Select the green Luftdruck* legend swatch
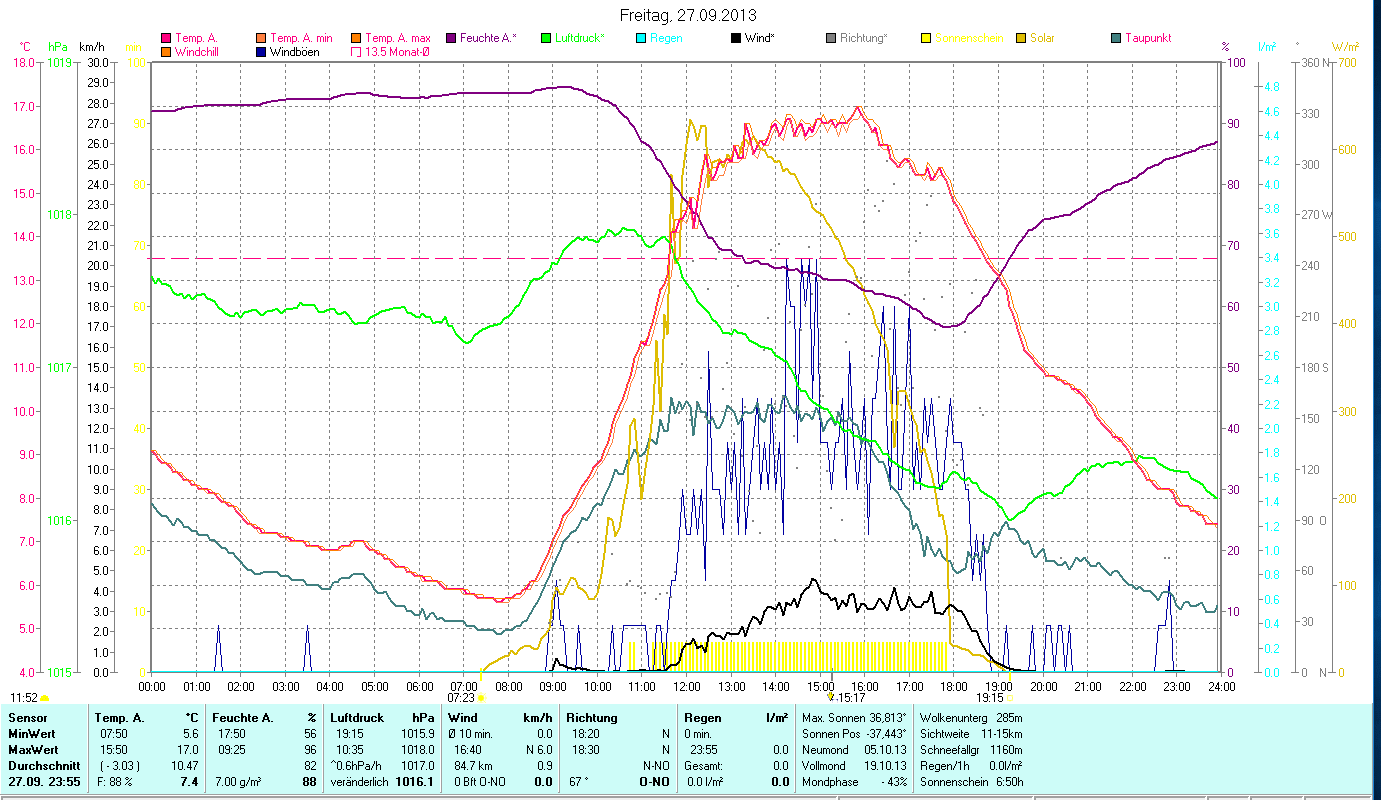 [546, 38]
